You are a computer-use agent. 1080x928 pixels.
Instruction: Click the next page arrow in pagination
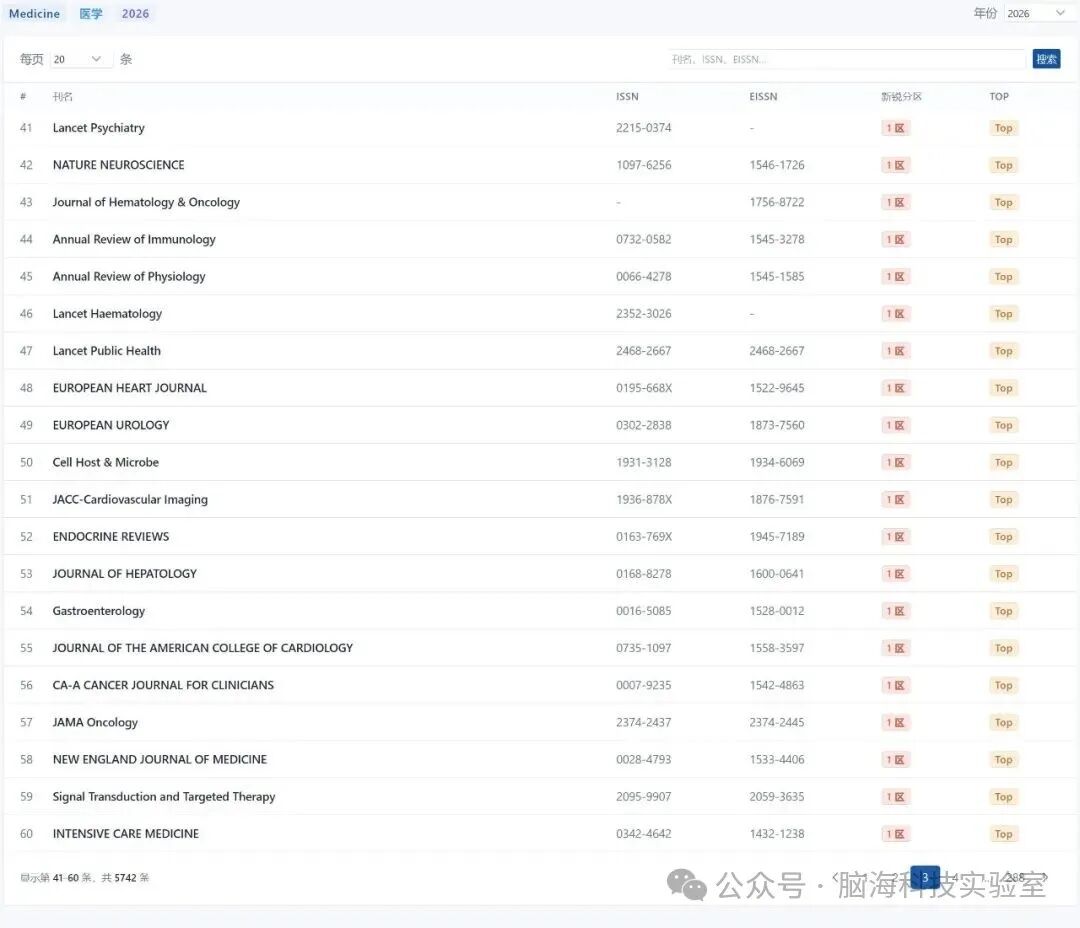[1045, 877]
